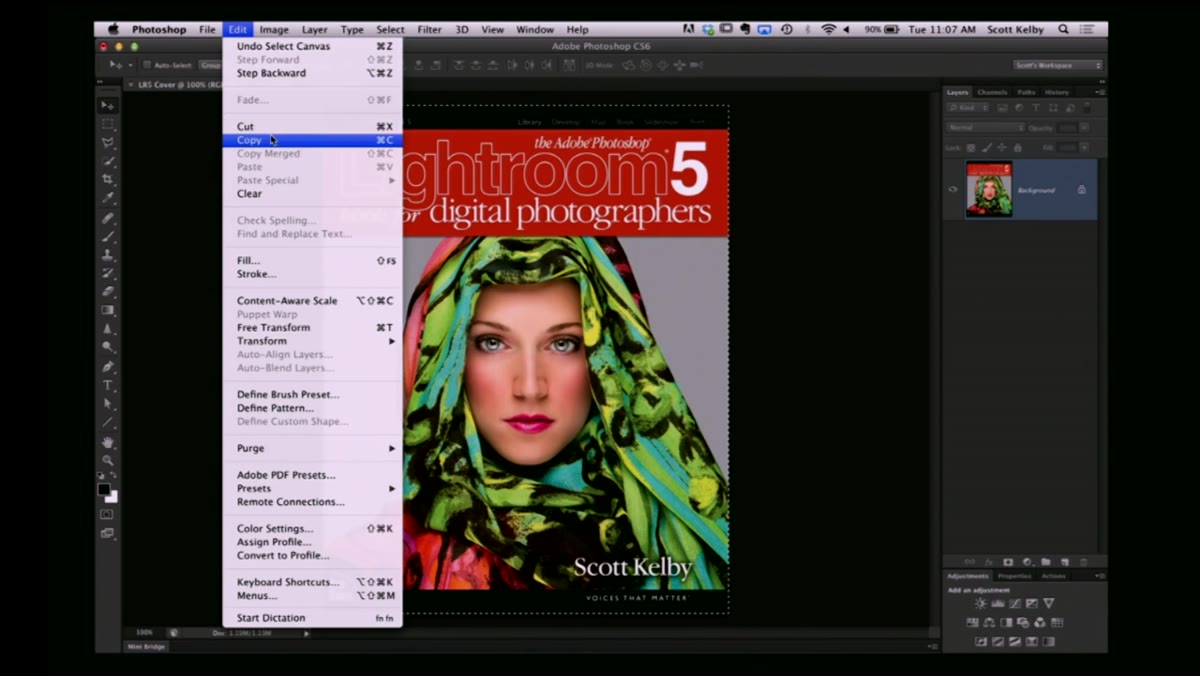Select the Quick Selection tool
Image resolution: width=1200 pixels, height=676 pixels.
(x=107, y=161)
